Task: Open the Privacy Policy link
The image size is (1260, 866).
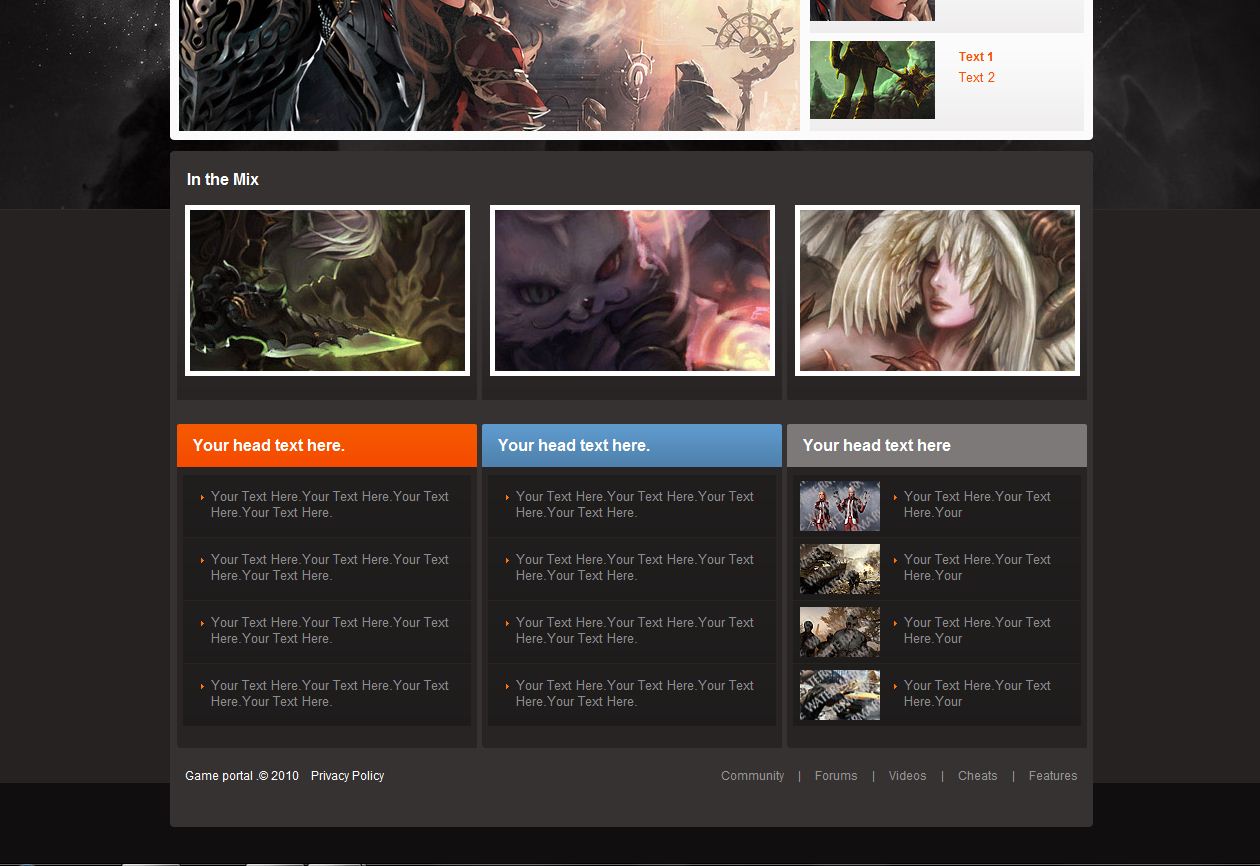Action: coord(347,776)
